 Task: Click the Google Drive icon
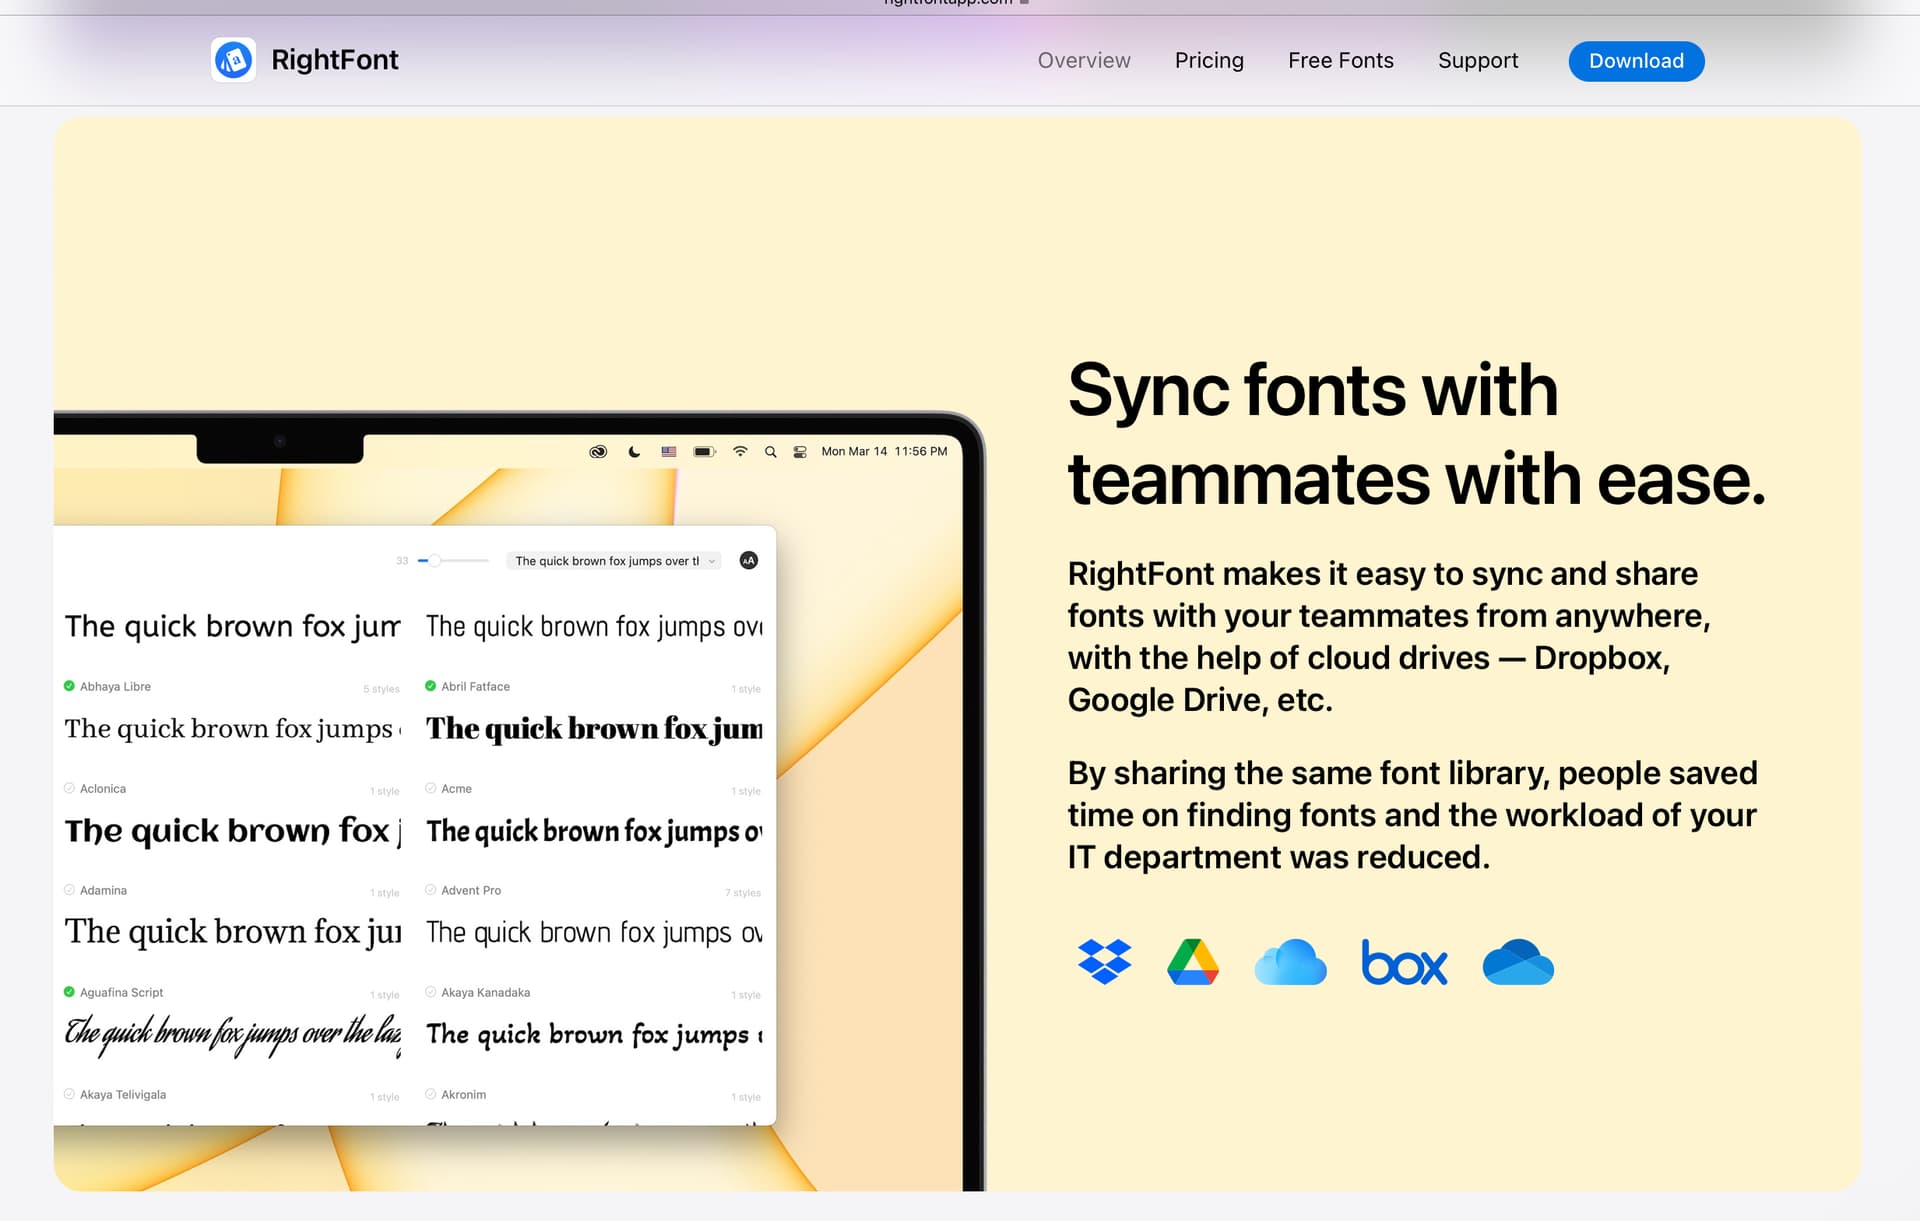coord(1193,962)
